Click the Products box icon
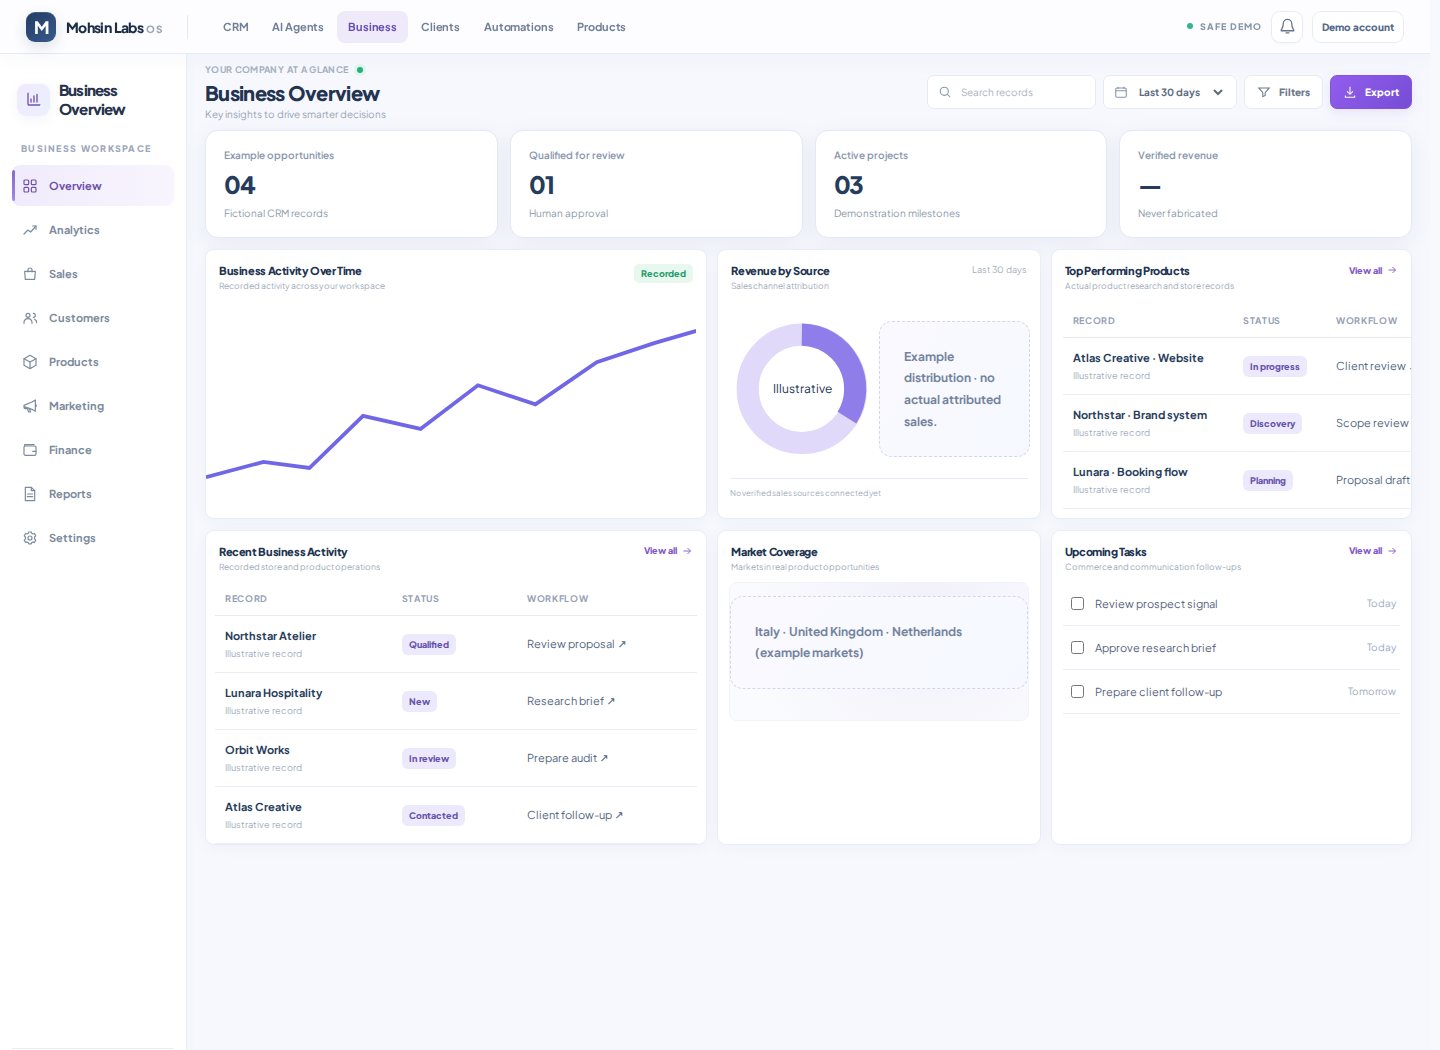Viewport: 1440px width, 1050px height. (x=30, y=362)
